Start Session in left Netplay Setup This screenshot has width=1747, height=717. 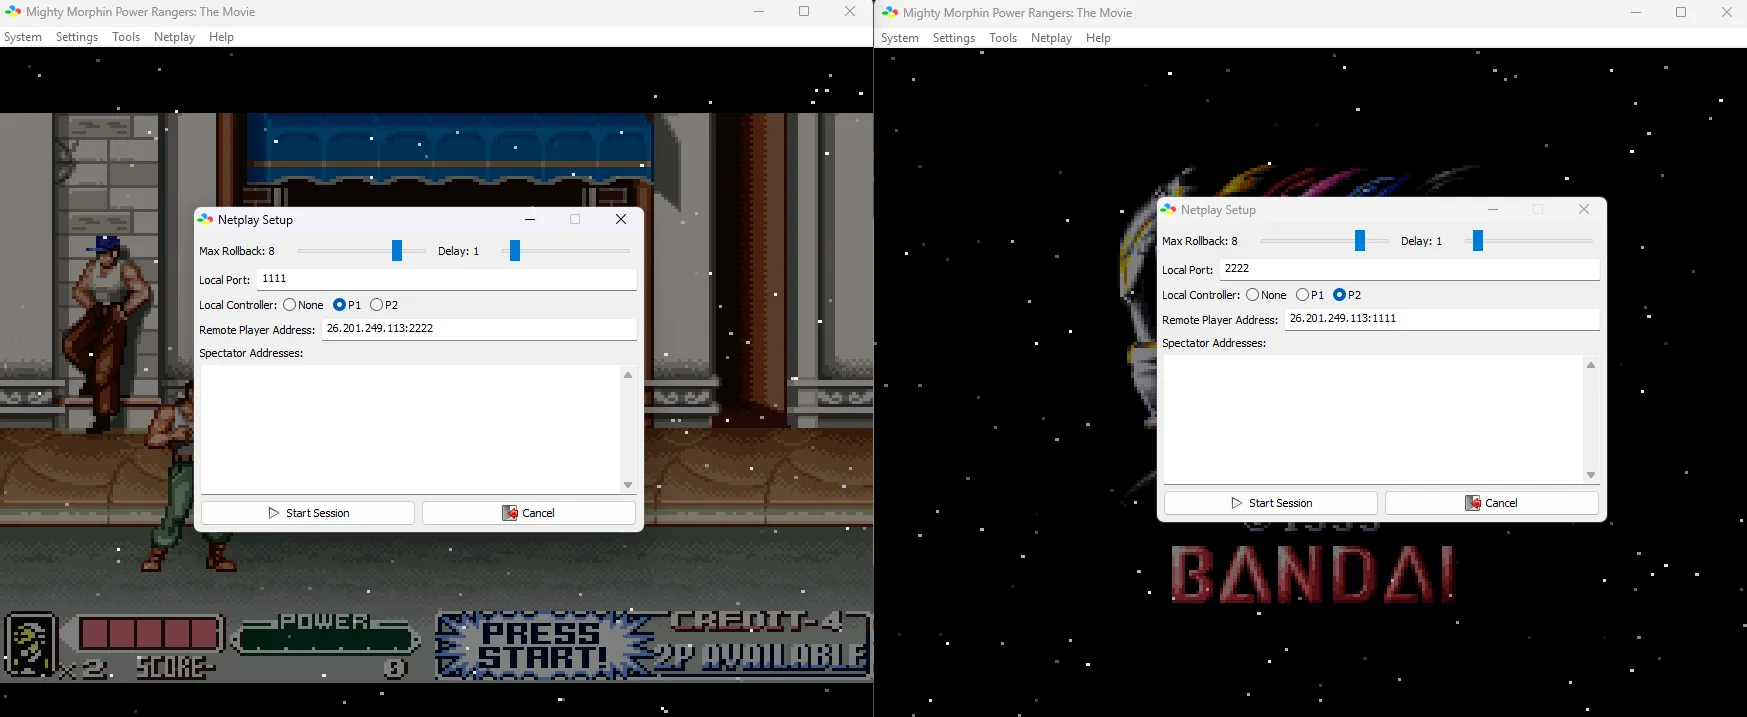click(x=308, y=513)
